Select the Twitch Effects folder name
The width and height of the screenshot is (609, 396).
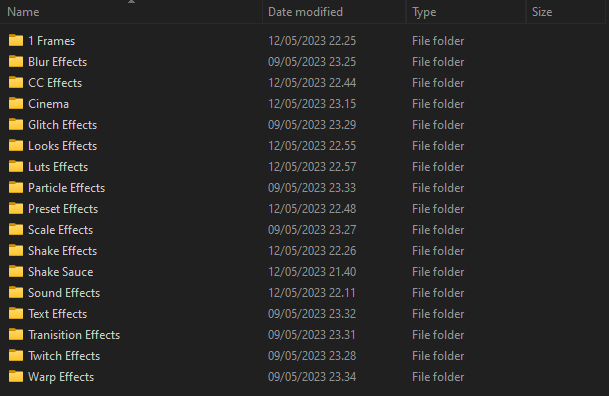[x=64, y=355]
